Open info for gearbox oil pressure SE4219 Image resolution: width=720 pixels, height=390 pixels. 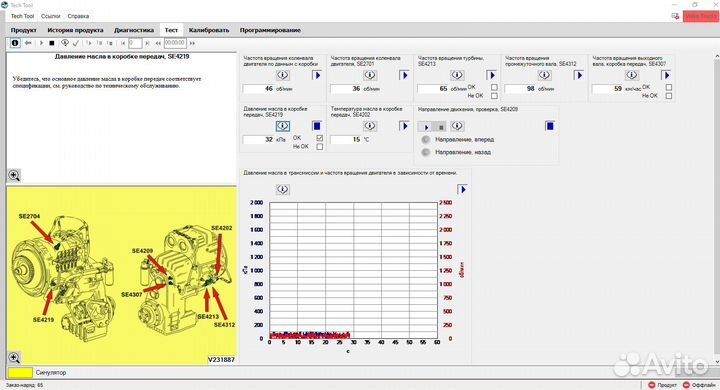click(x=282, y=125)
